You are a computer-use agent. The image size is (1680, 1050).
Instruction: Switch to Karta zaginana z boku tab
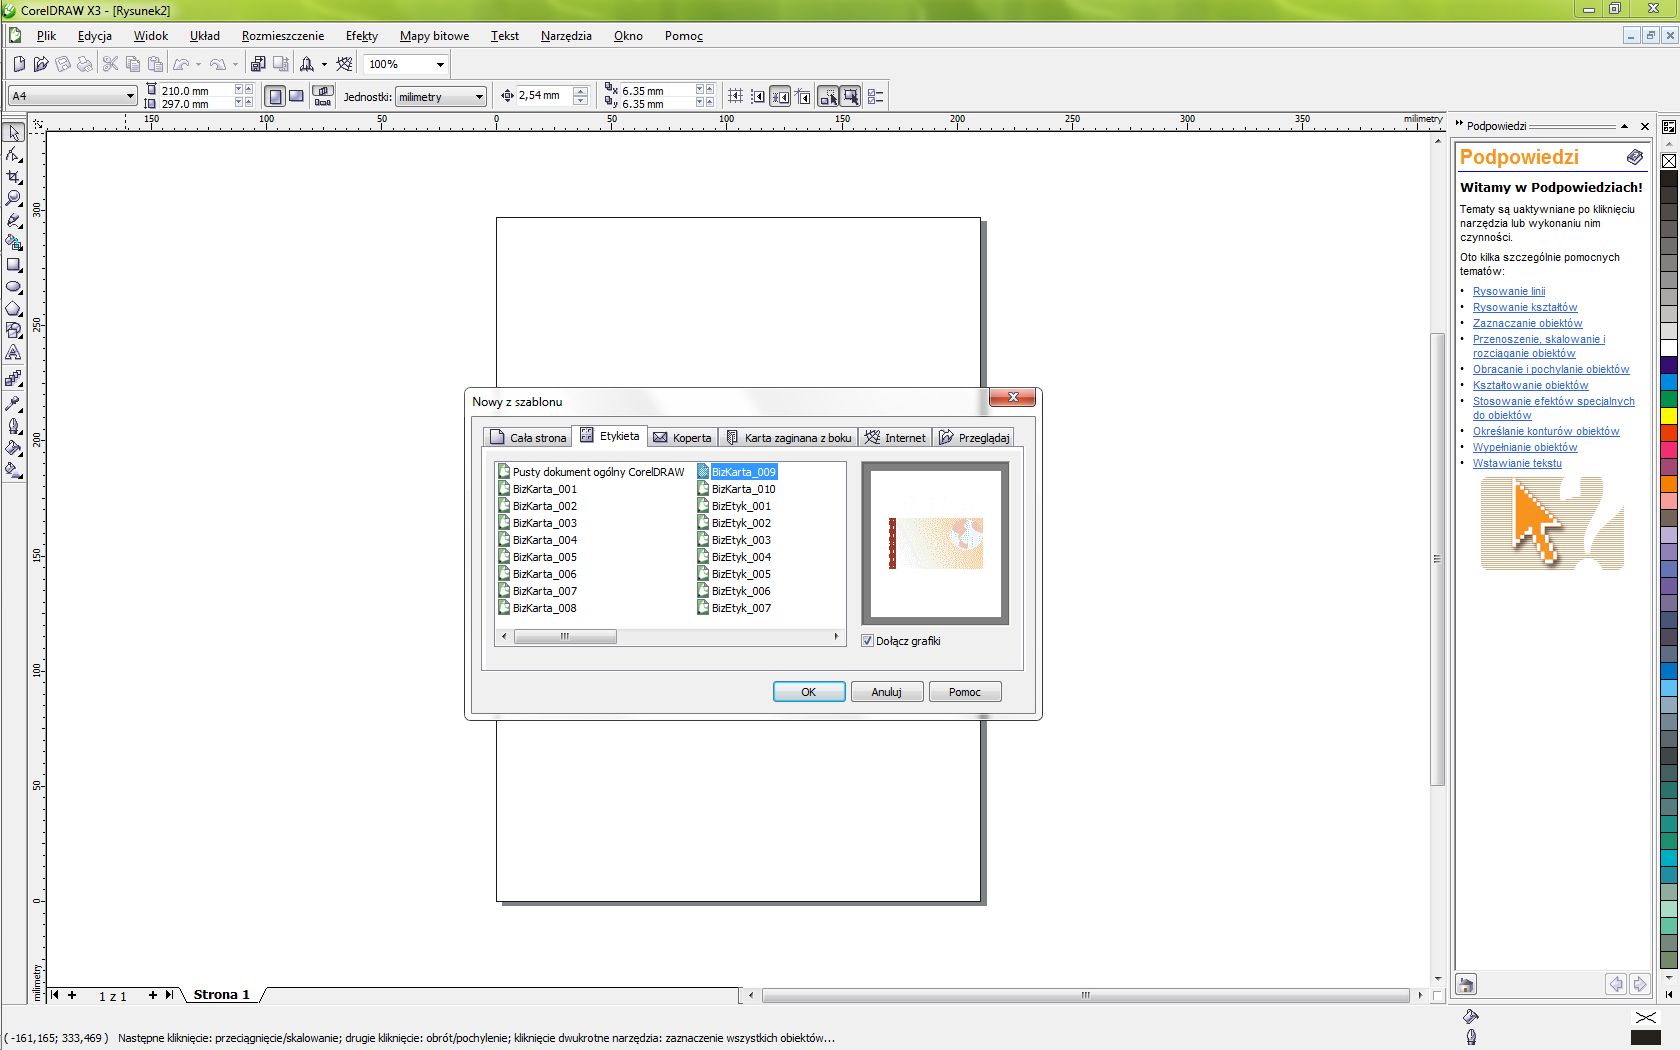tap(788, 437)
